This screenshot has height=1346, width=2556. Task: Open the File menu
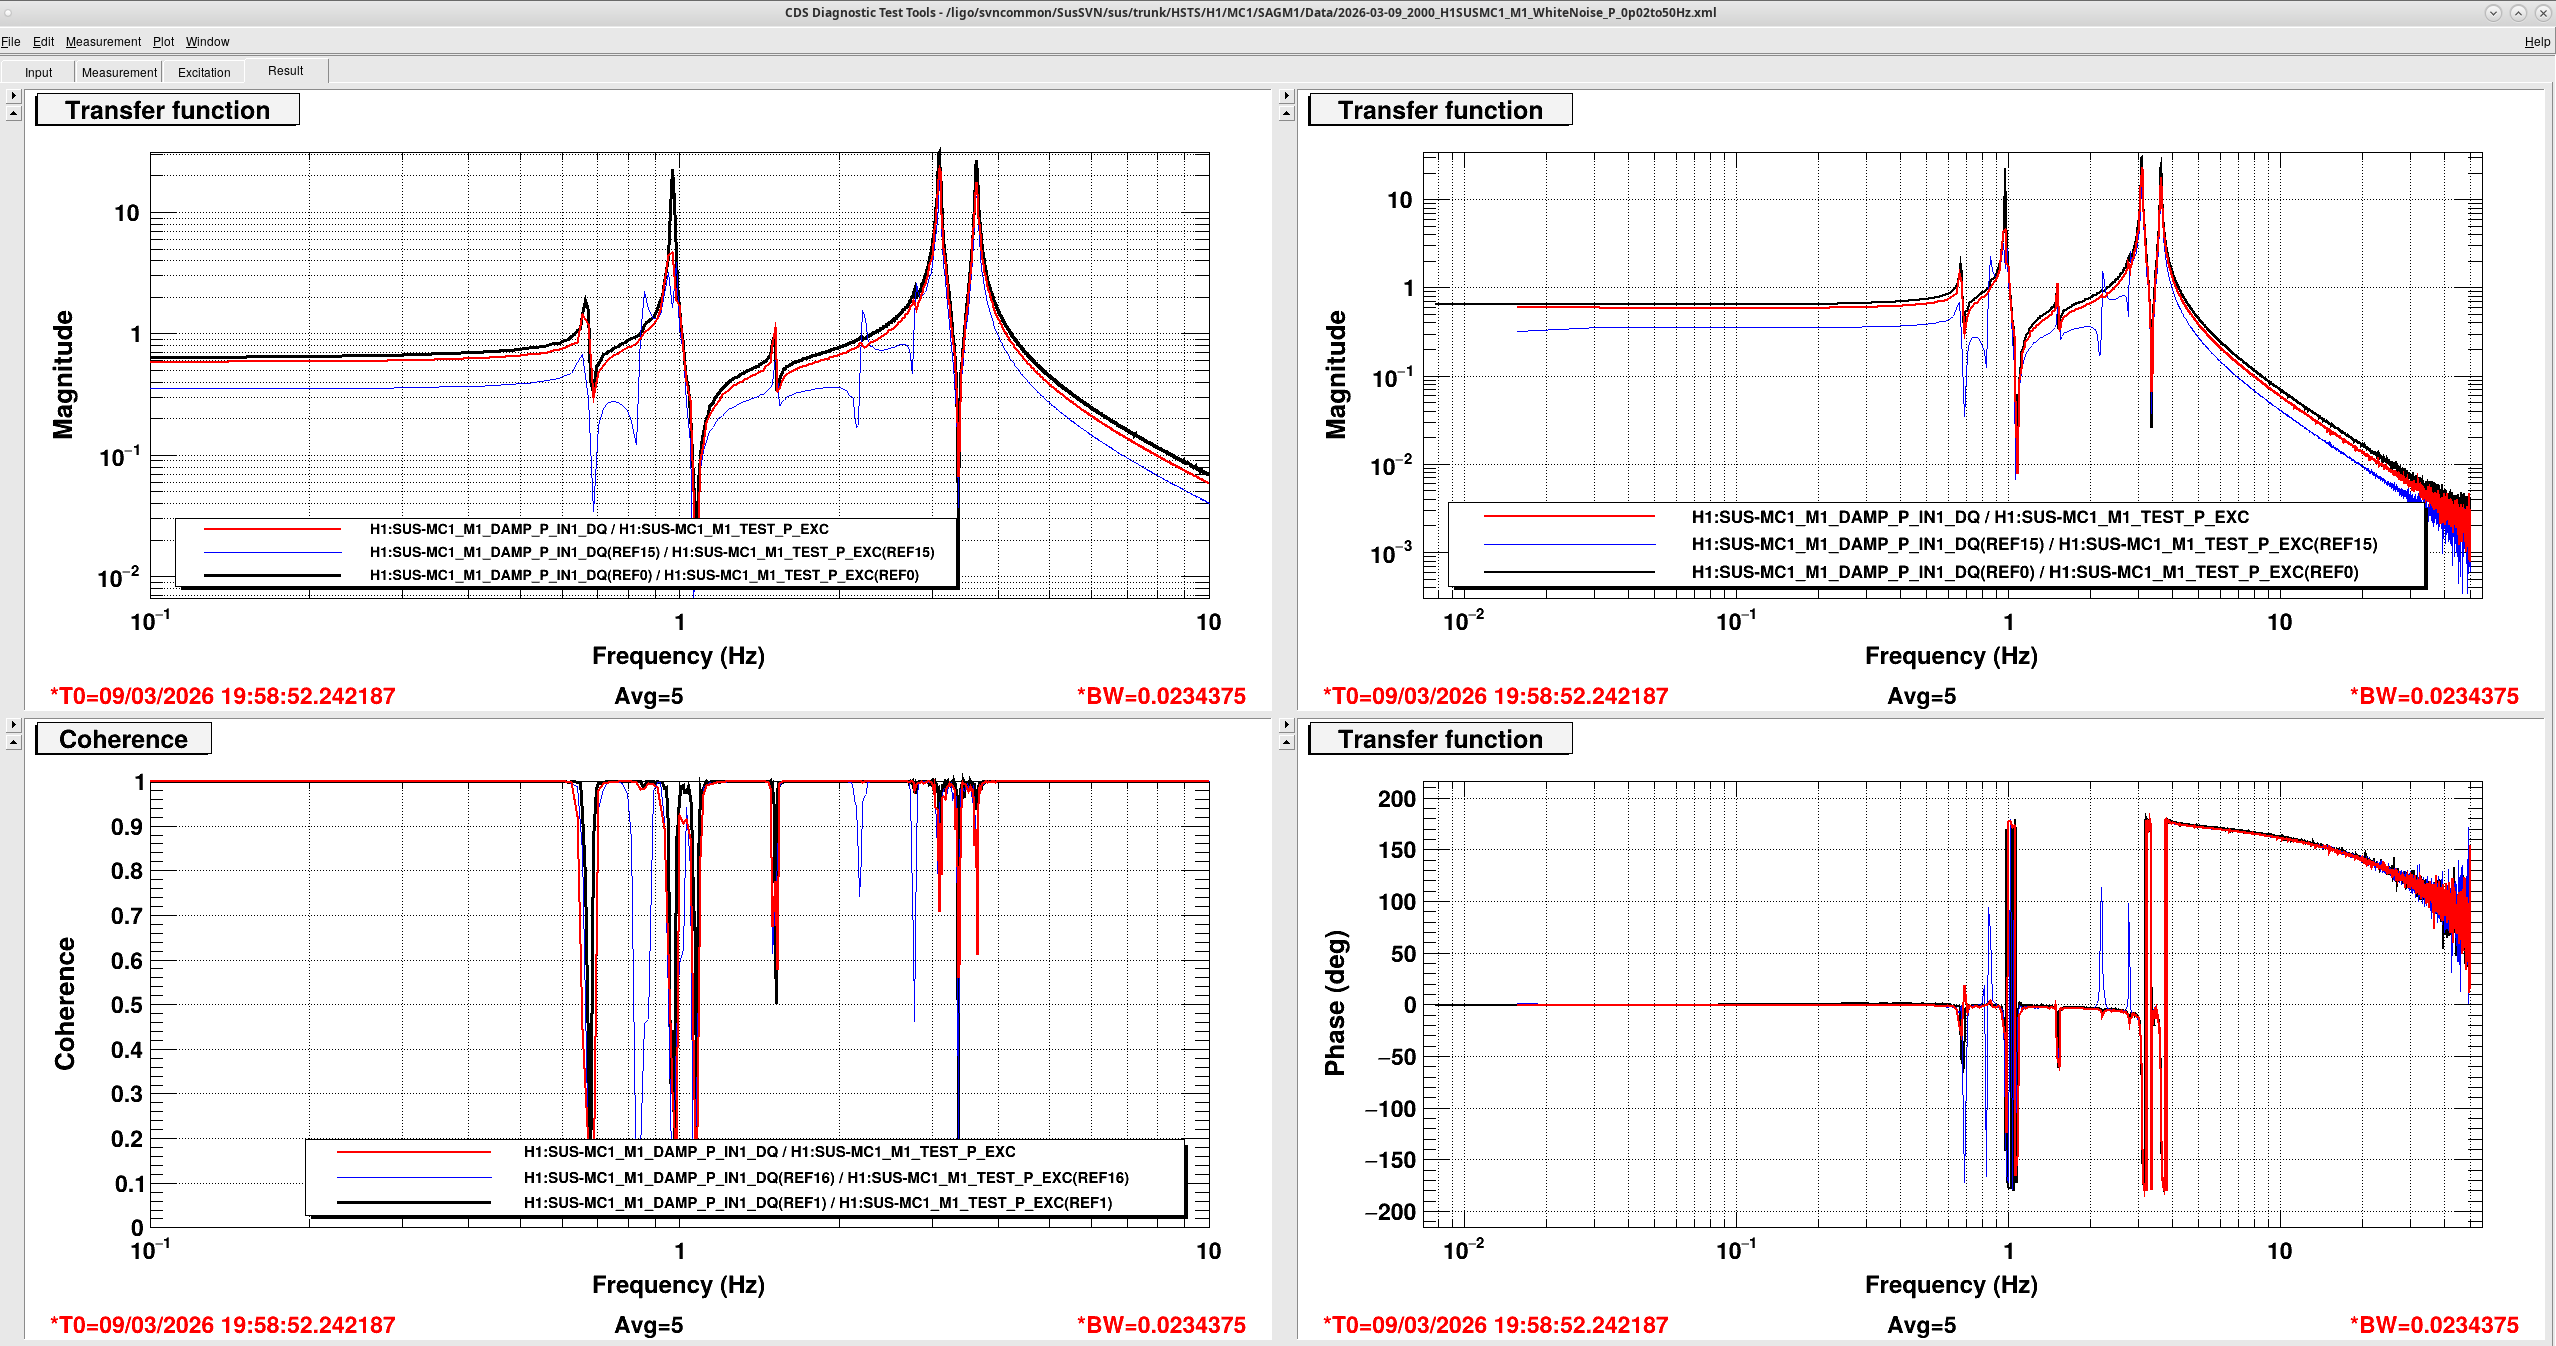pyautogui.click(x=11, y=42)
